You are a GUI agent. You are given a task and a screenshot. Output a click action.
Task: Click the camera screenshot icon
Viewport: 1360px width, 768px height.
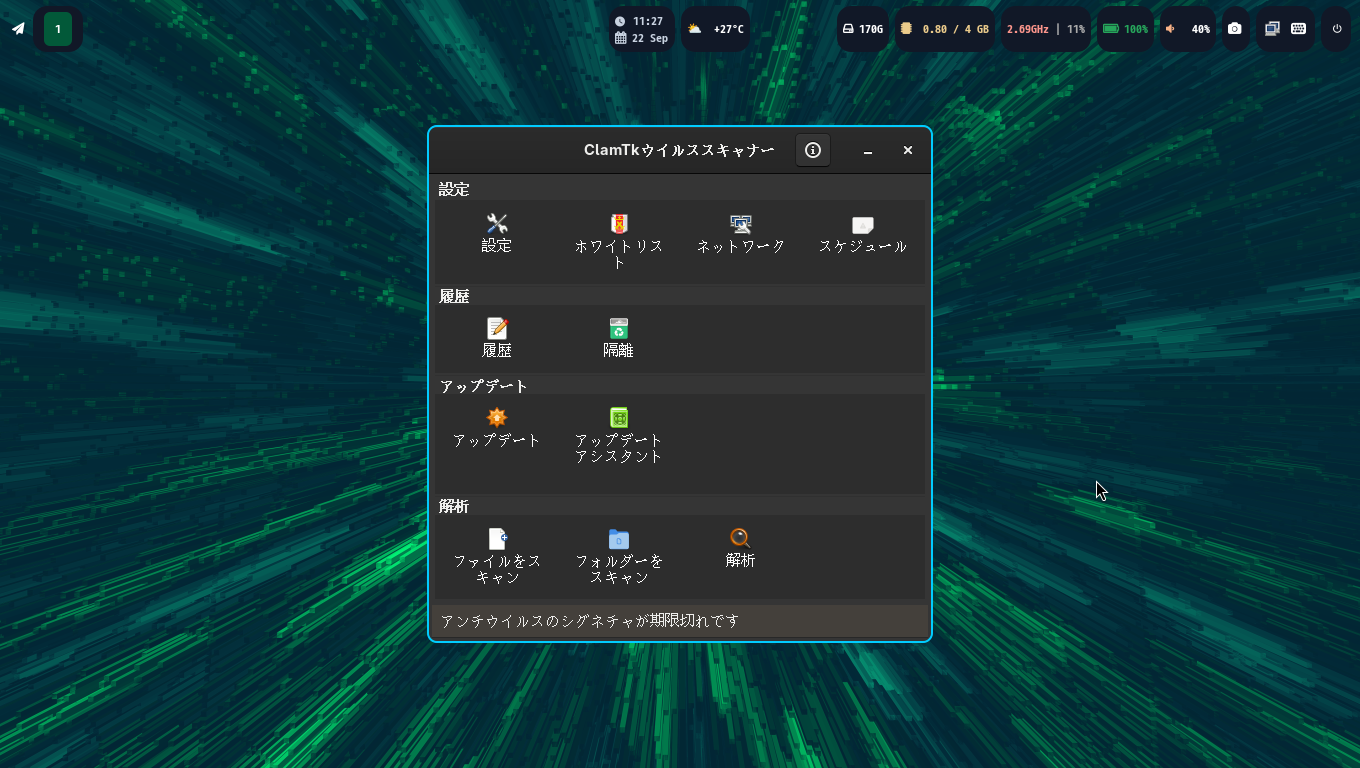tap(1235, 29)
